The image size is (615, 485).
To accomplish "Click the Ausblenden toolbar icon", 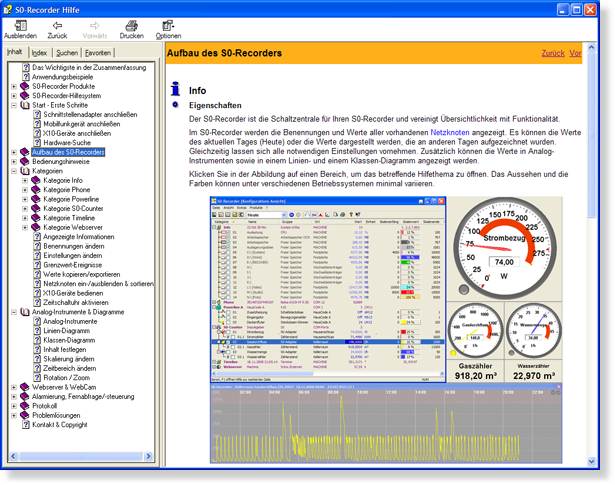I will tap(20, 25).
